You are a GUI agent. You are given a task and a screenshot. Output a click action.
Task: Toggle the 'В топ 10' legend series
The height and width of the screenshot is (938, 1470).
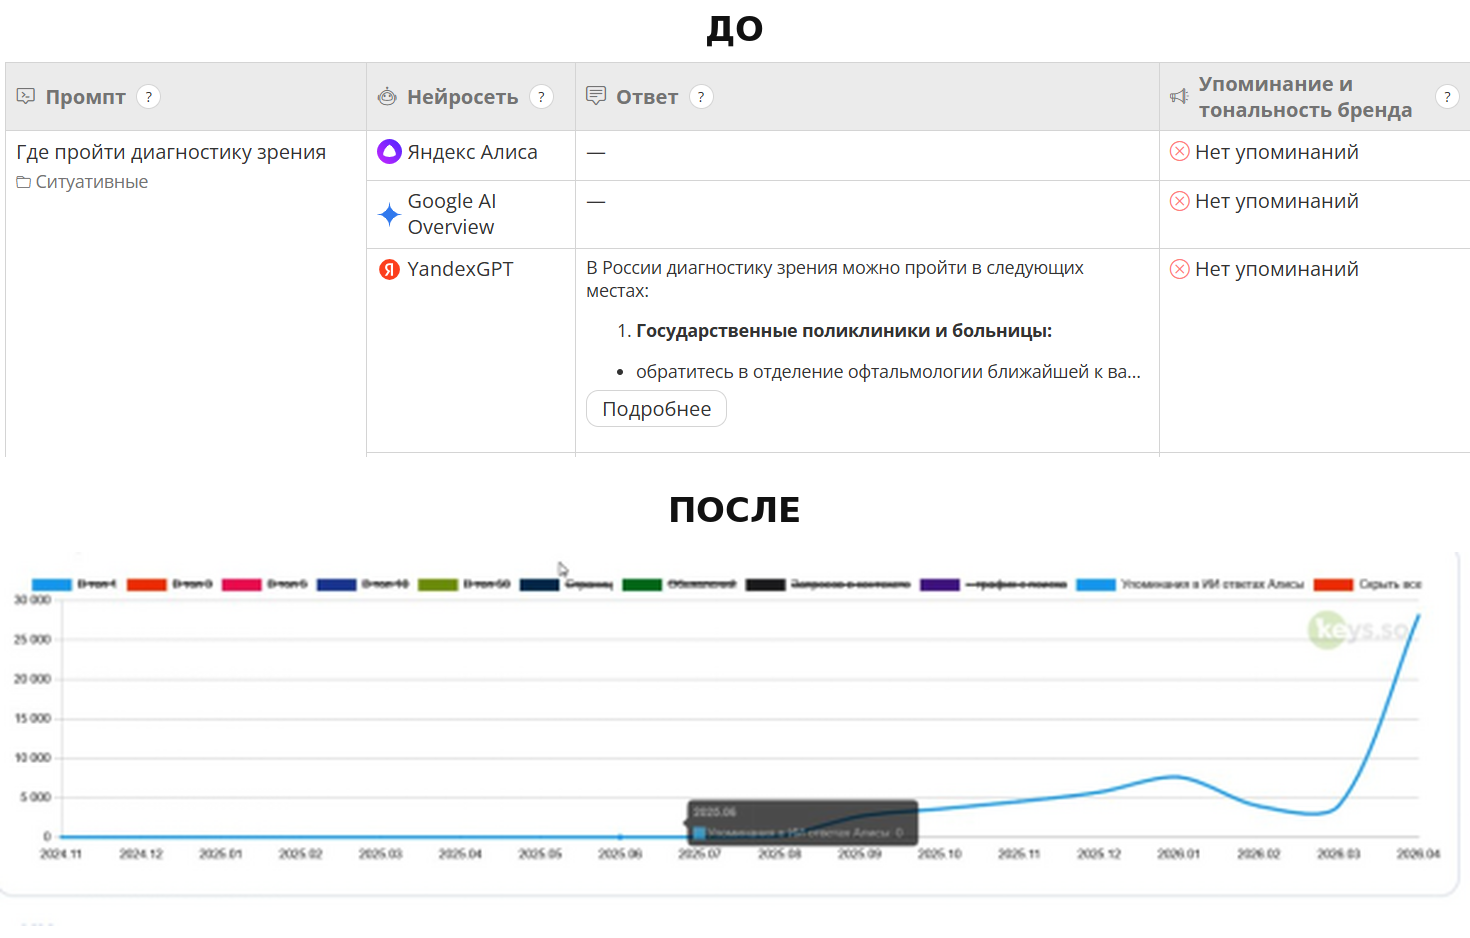(363, 584)
